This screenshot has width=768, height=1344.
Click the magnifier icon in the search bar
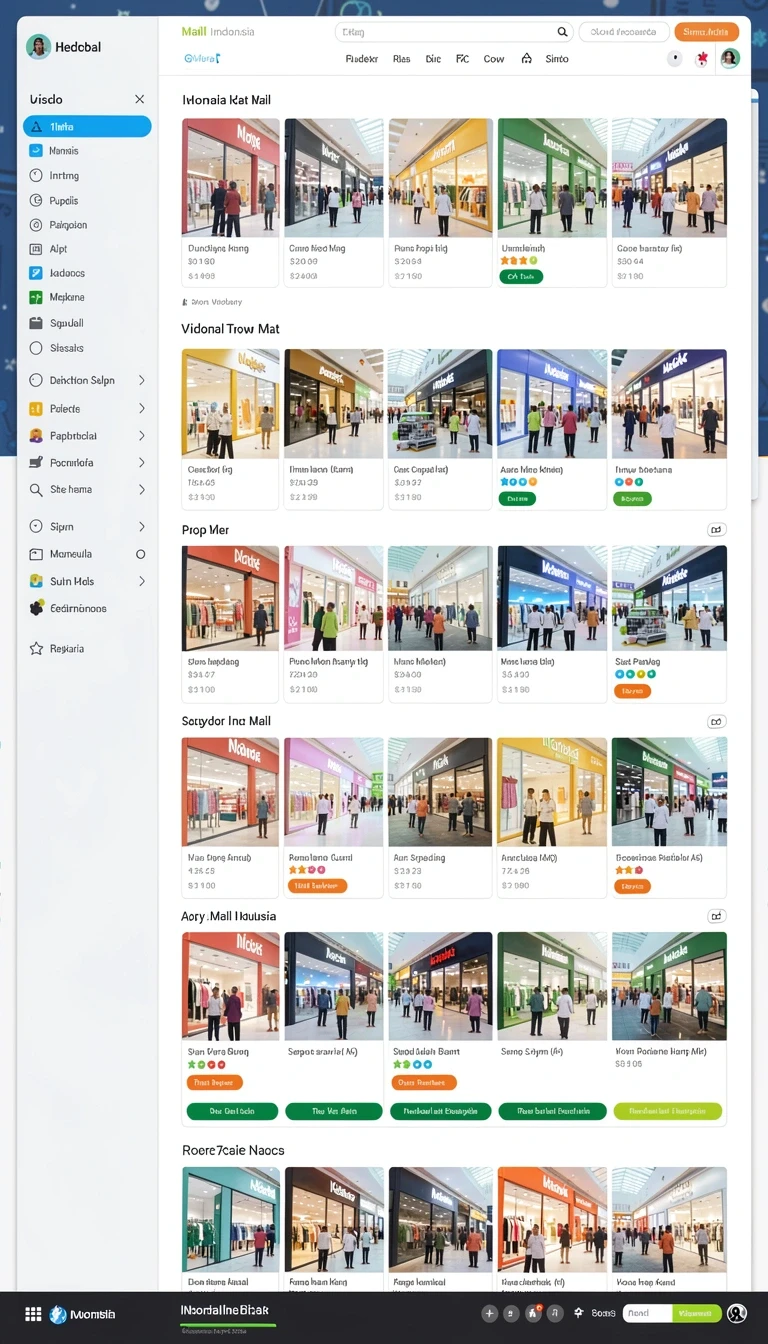[x=562, y=32]
